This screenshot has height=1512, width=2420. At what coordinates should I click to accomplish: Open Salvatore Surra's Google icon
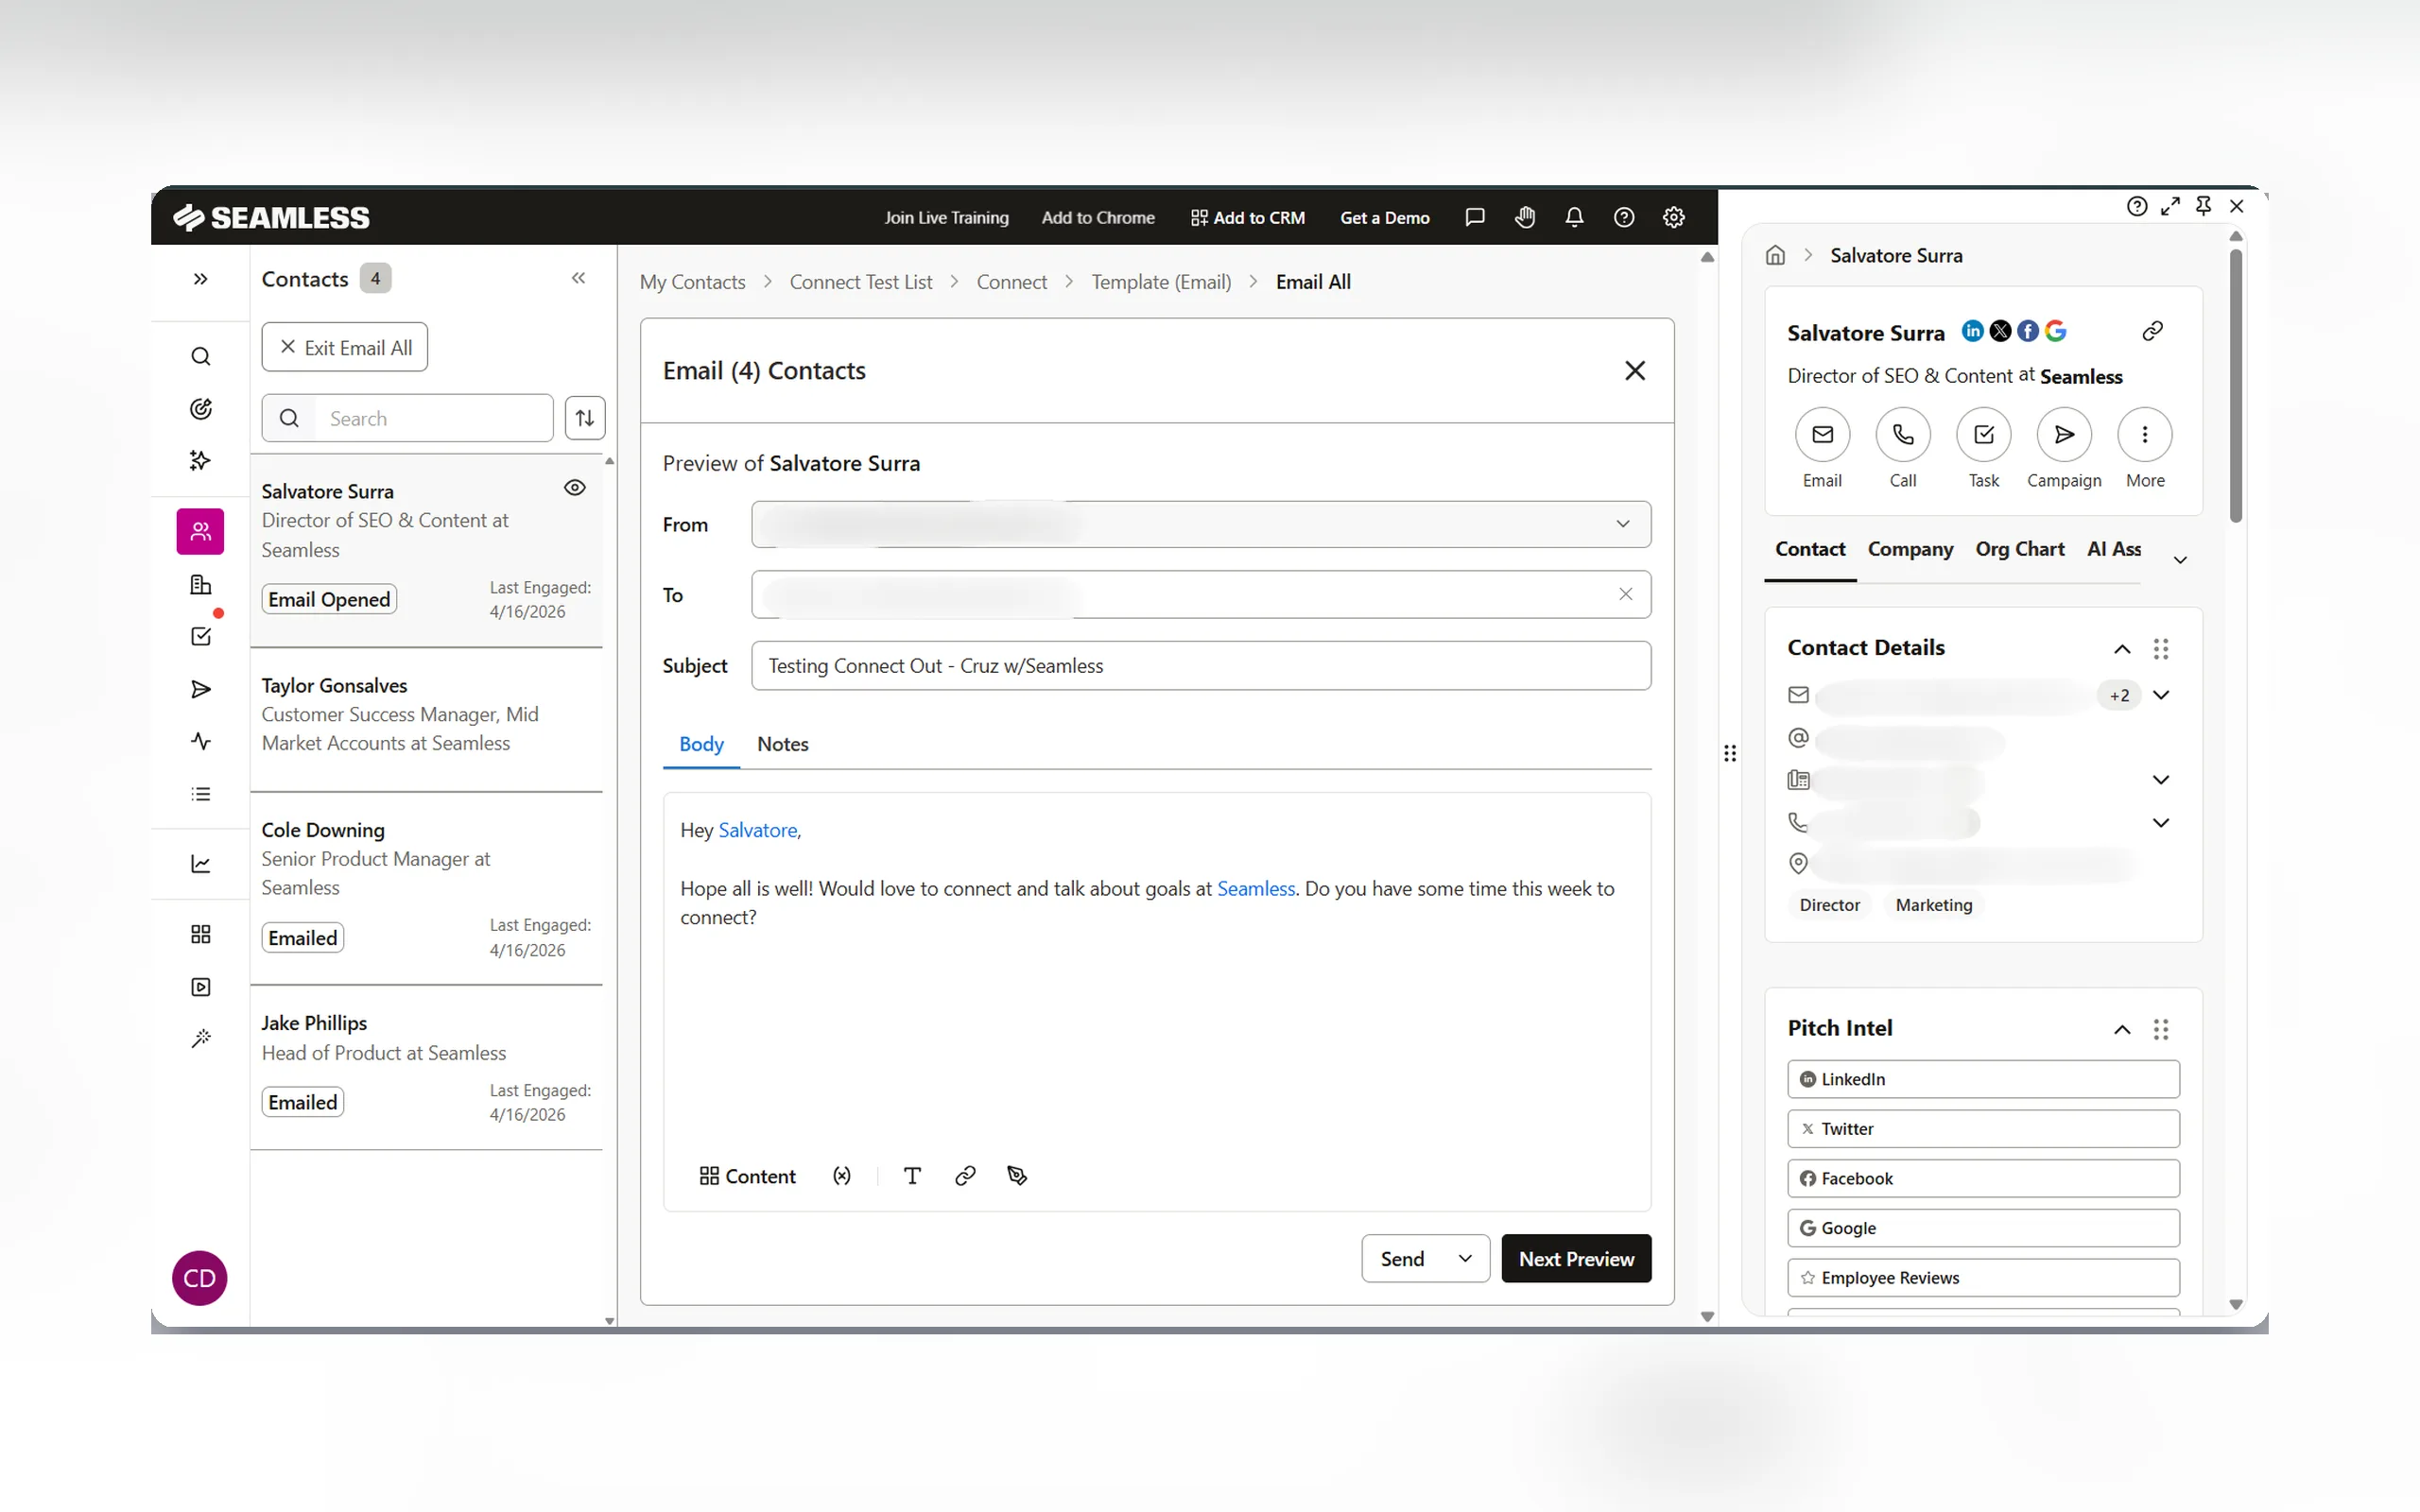pyautogui.click(x=2056, y=331)
